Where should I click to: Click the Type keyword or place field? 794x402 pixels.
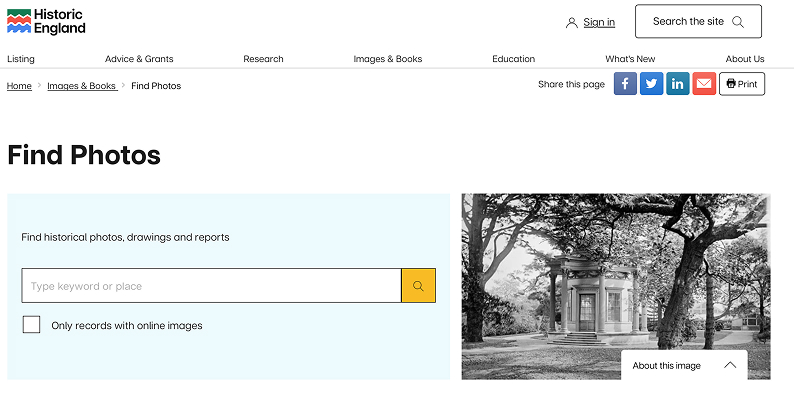tap(211, 286)
